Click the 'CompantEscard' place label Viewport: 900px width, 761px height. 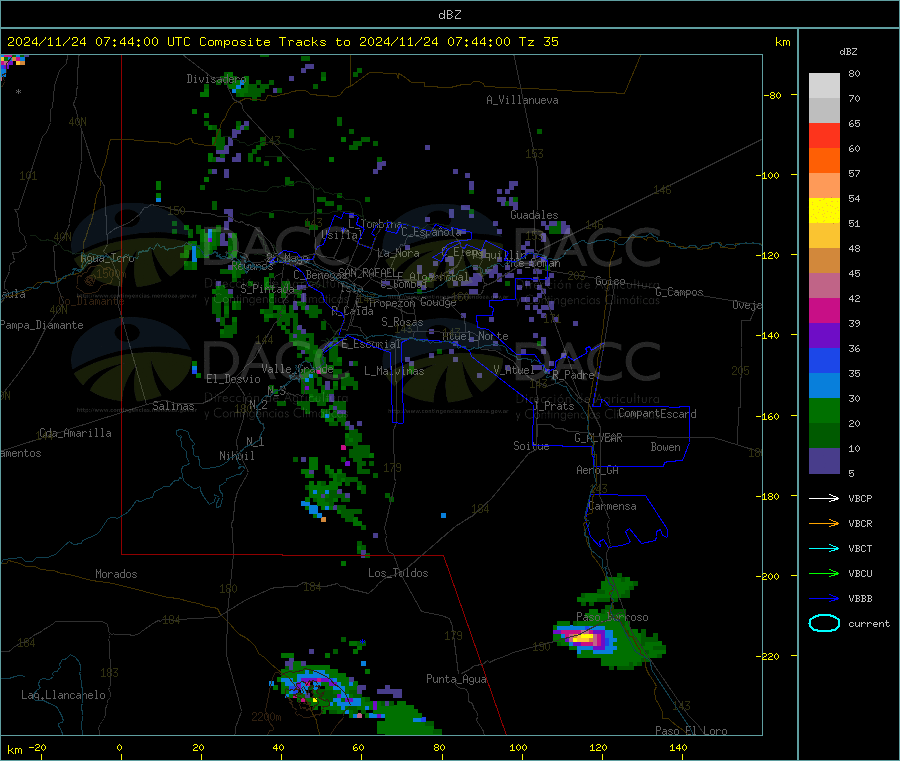657,414
